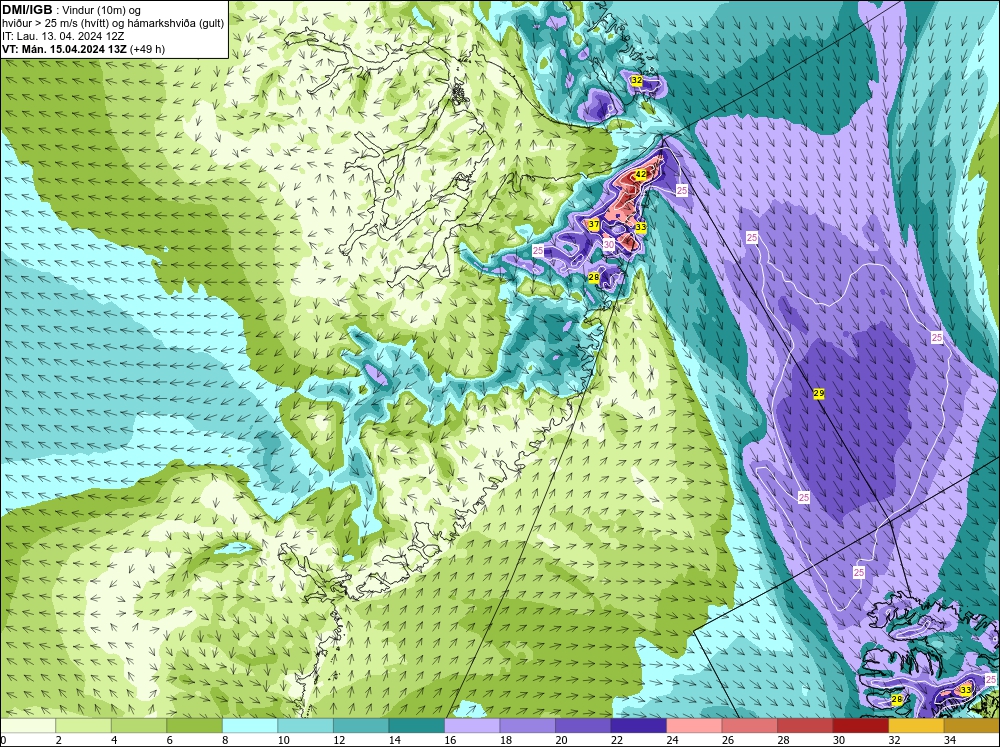Select the dark teal 14–16 legend swatch

click(x=416, y=725)
